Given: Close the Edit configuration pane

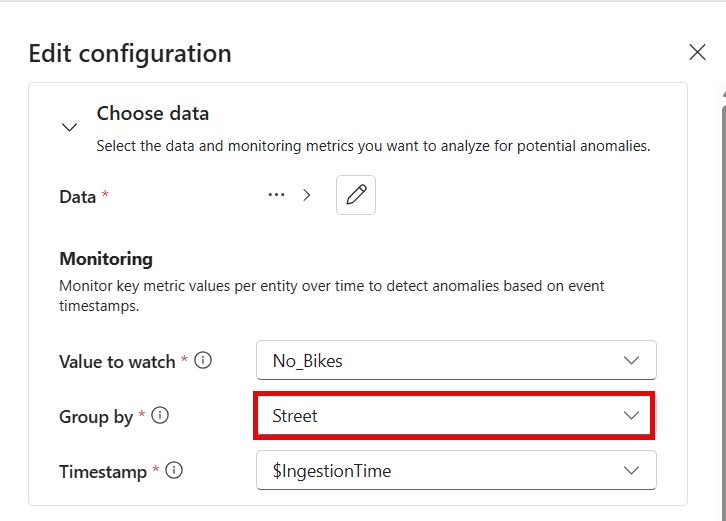Looking at the screenshot, I should [697, 52].
